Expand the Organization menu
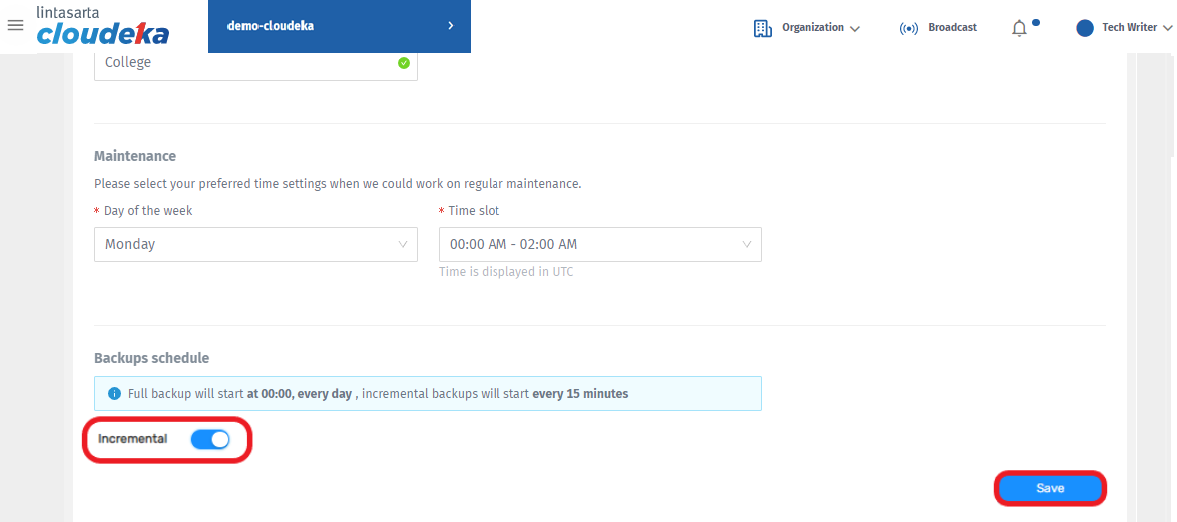 point(820,28)
